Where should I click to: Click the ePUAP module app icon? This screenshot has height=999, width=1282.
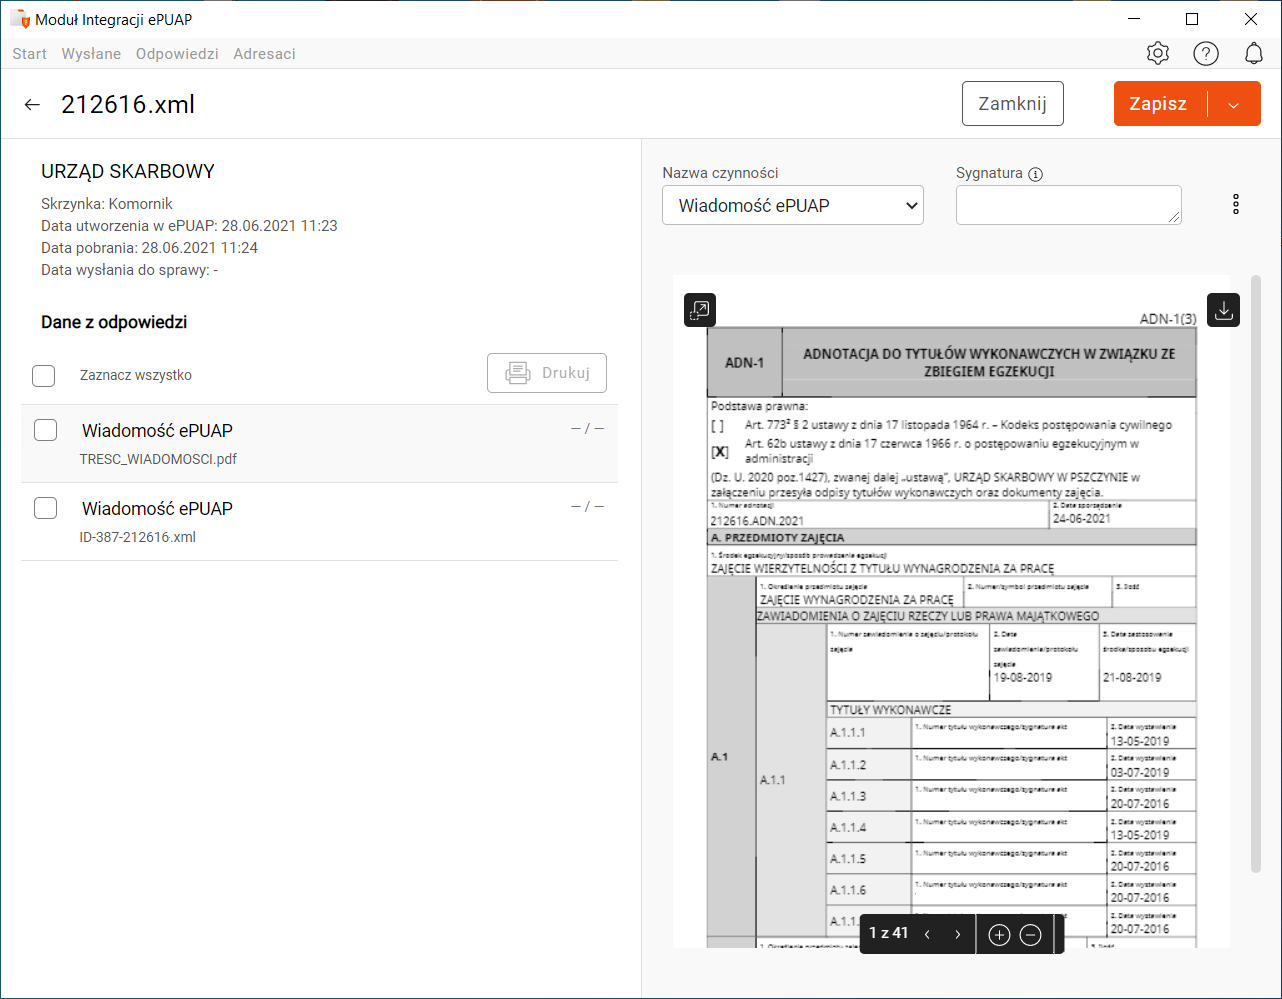(19, 19)
